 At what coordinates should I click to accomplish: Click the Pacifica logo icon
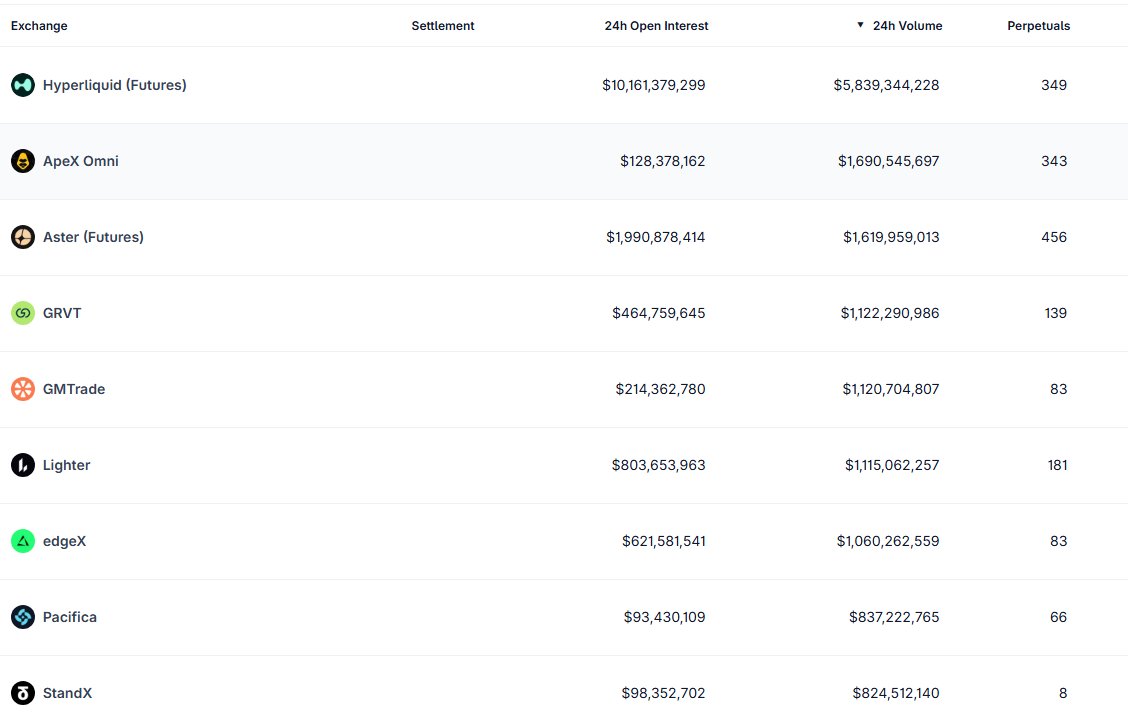[x=23, y=617]
